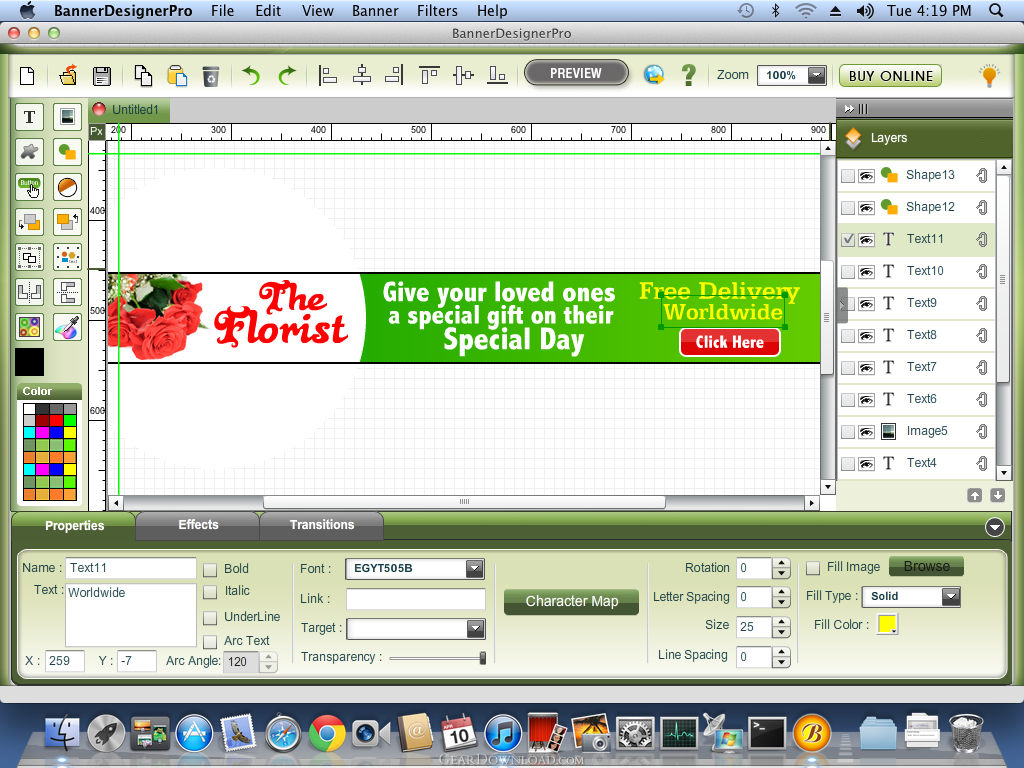Copy the selected object
Screen dimensions: 1024x768
(143, 76)
